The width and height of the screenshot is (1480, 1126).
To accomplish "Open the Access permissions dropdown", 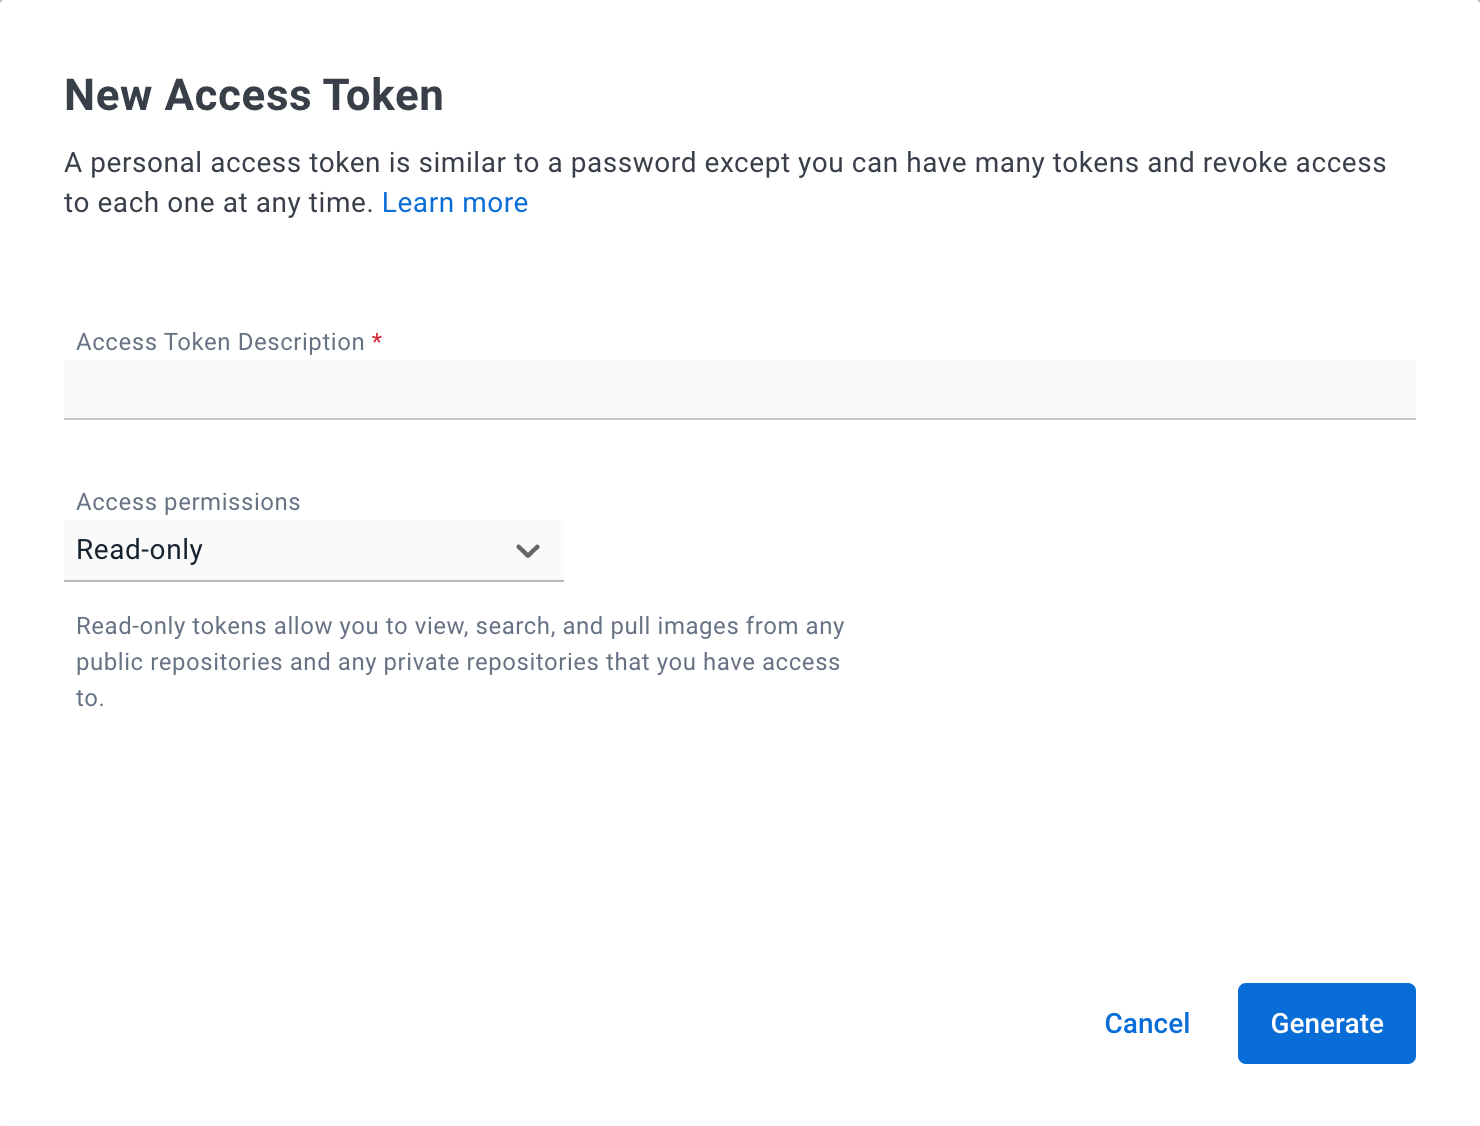I will [313, 550].
